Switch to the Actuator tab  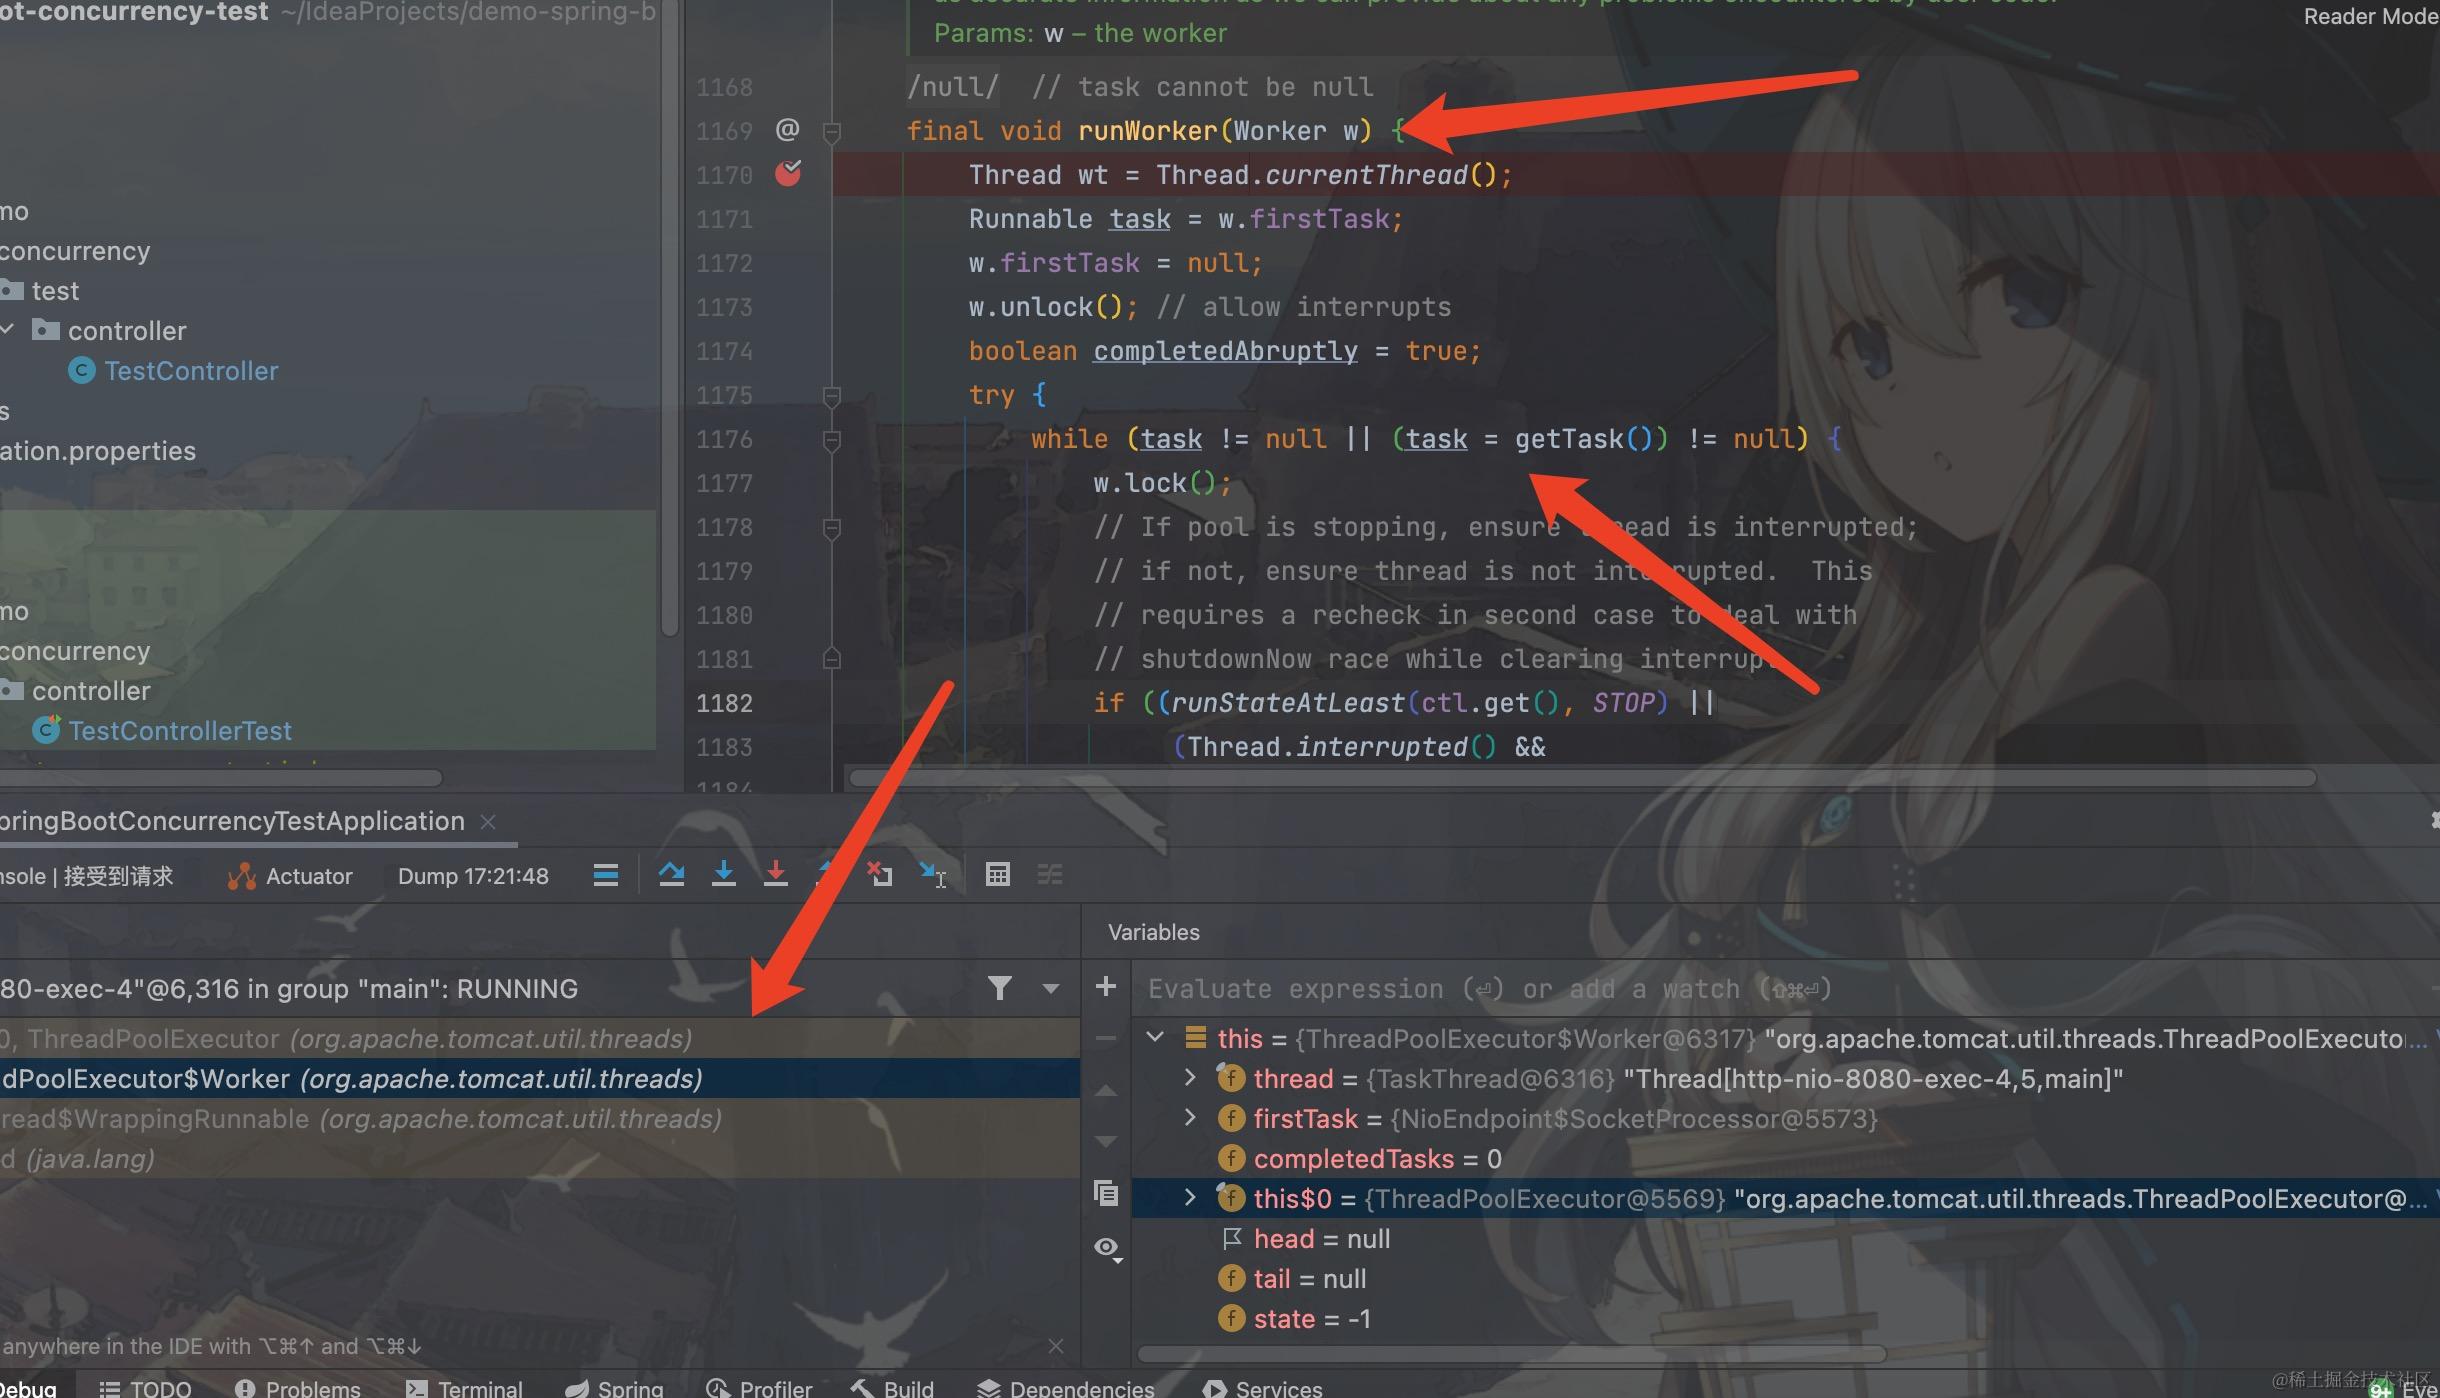[290, 876]
